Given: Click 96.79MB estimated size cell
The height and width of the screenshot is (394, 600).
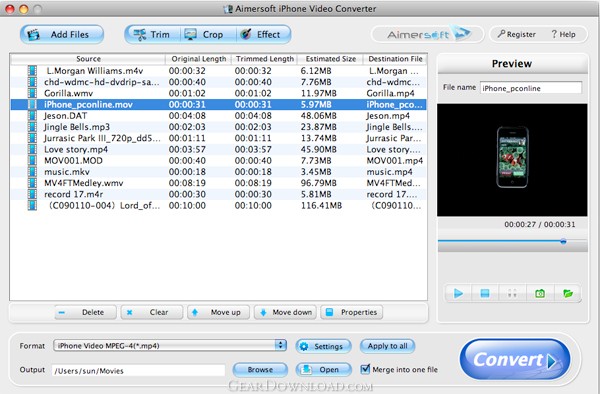Looking at the screenshot, I should click(318, 183).
